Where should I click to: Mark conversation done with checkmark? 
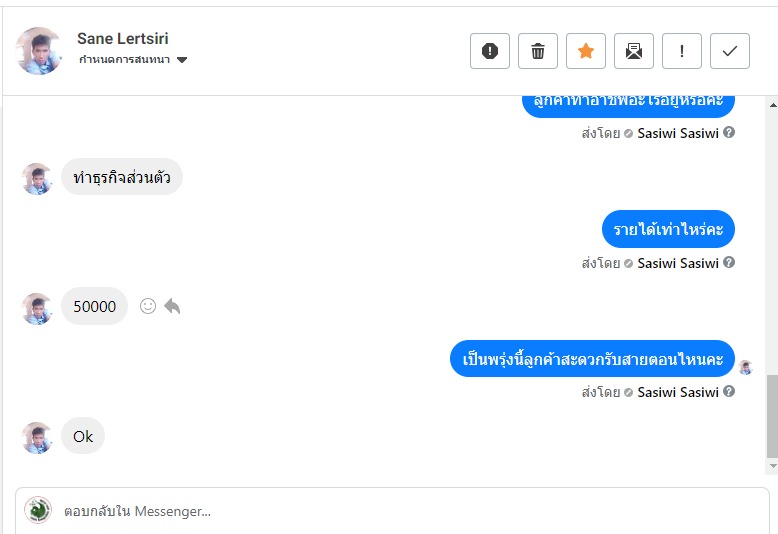click(730, 51)
